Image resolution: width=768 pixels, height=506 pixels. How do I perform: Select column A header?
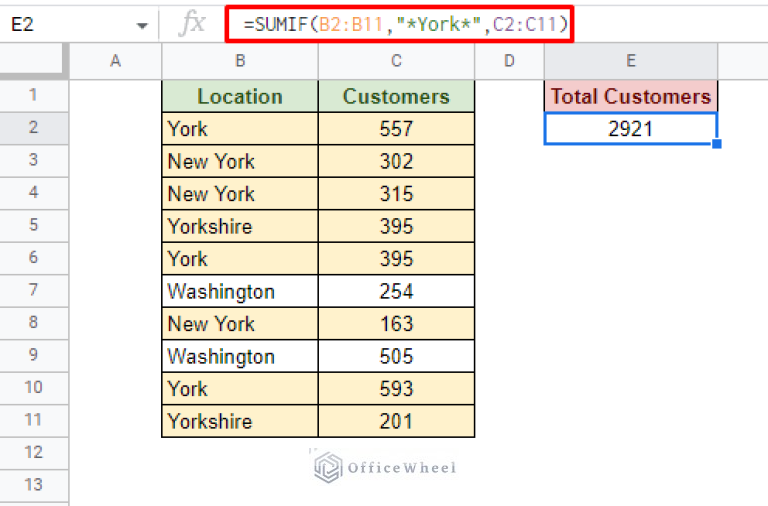click(115, 62)
